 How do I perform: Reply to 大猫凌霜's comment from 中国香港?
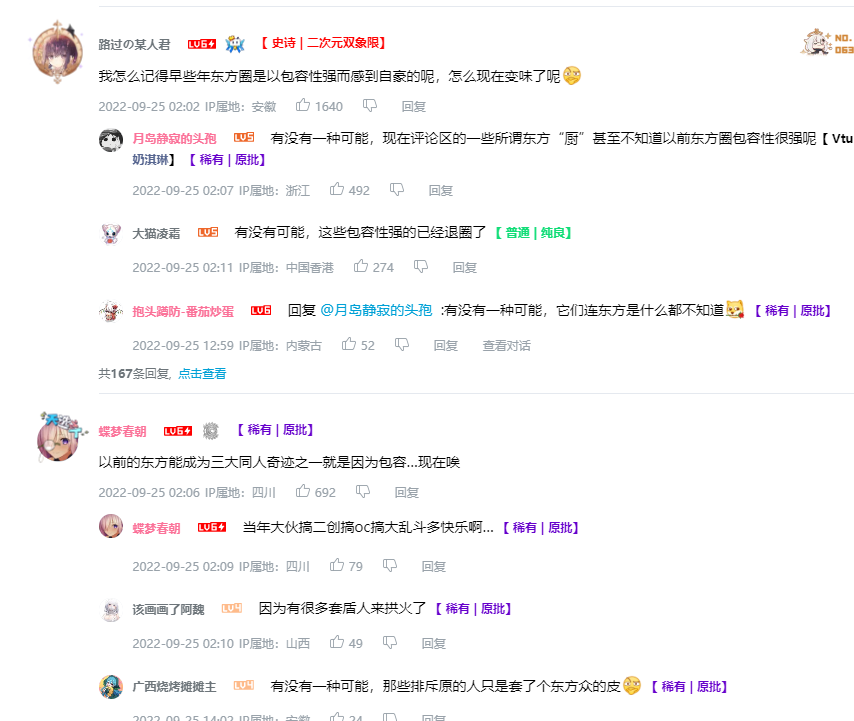(x=465, y=267)
